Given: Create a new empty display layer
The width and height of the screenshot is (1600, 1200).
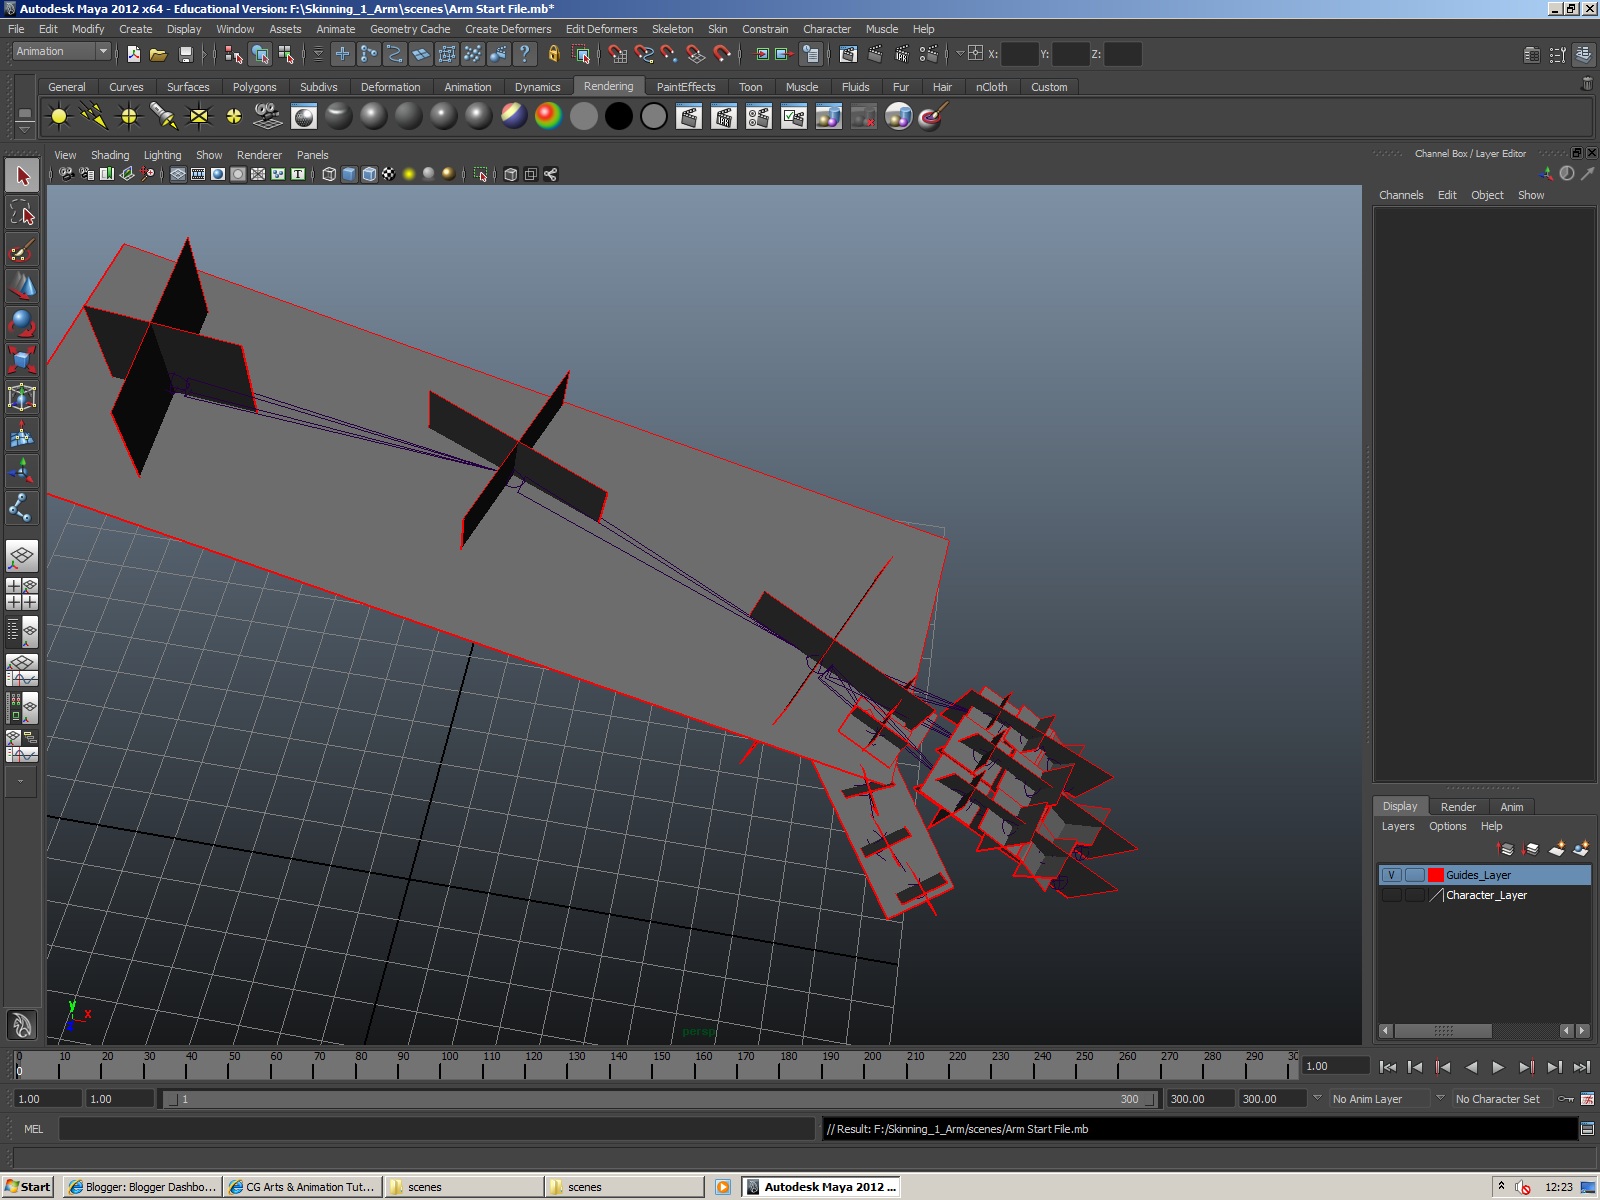Looking at the screenshot, I should (x=1557, y=848).
